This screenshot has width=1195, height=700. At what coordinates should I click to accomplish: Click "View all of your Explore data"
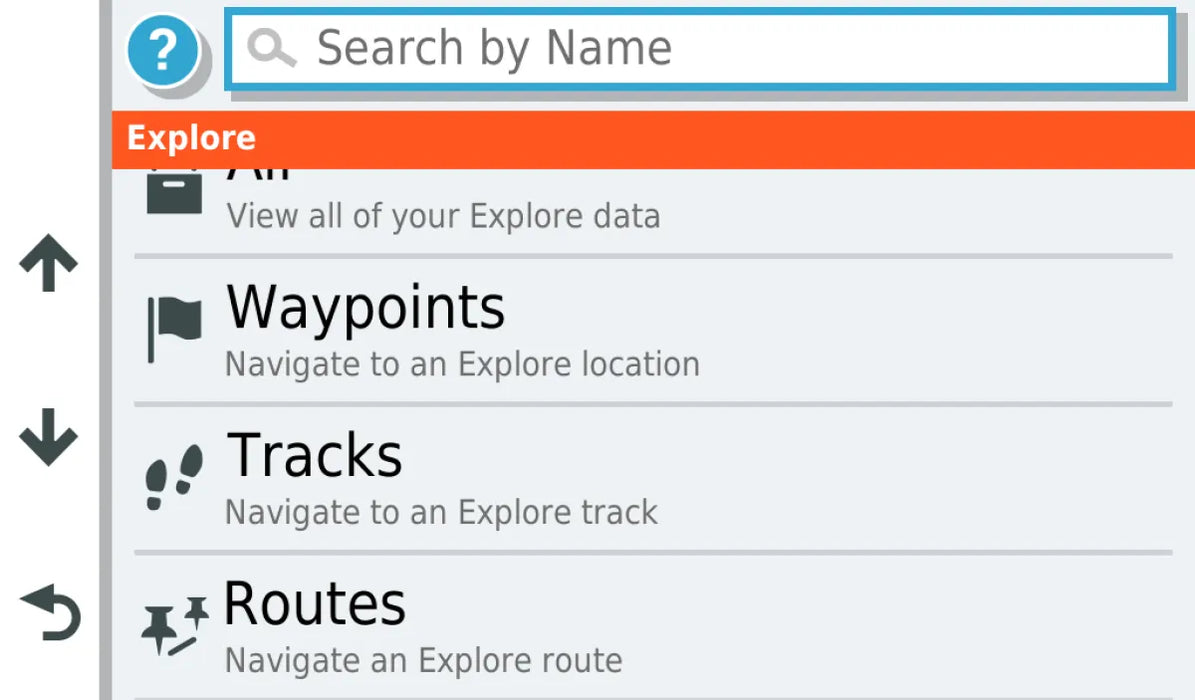click(443, 216)
